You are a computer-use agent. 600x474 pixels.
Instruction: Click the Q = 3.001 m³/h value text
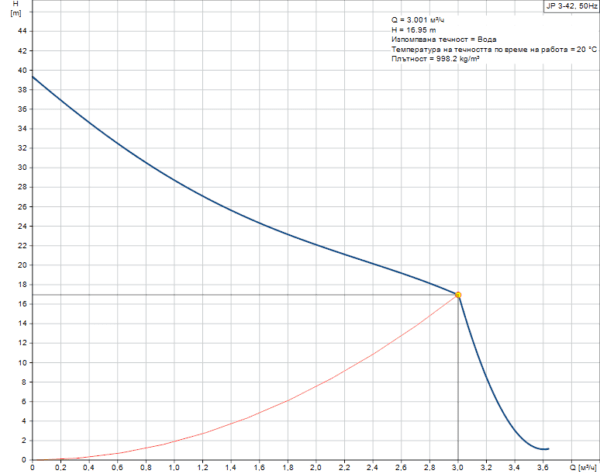[420, 20]
